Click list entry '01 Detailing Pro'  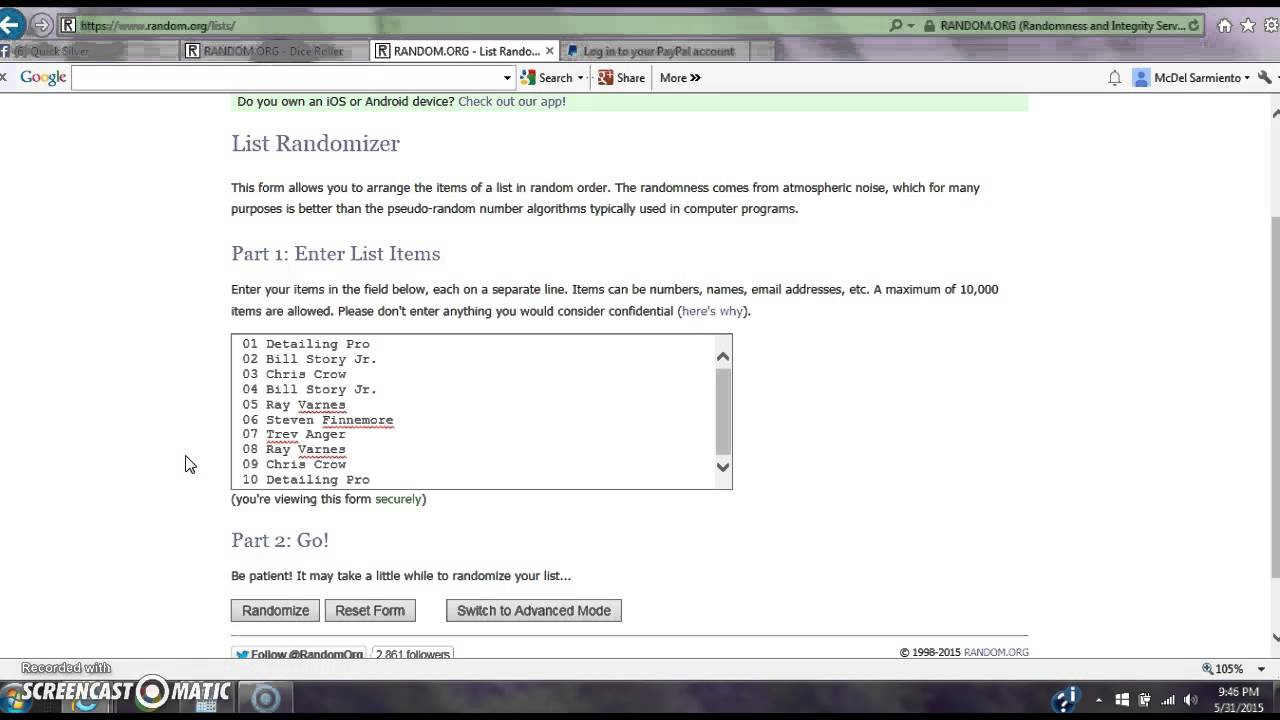[306, 344]
